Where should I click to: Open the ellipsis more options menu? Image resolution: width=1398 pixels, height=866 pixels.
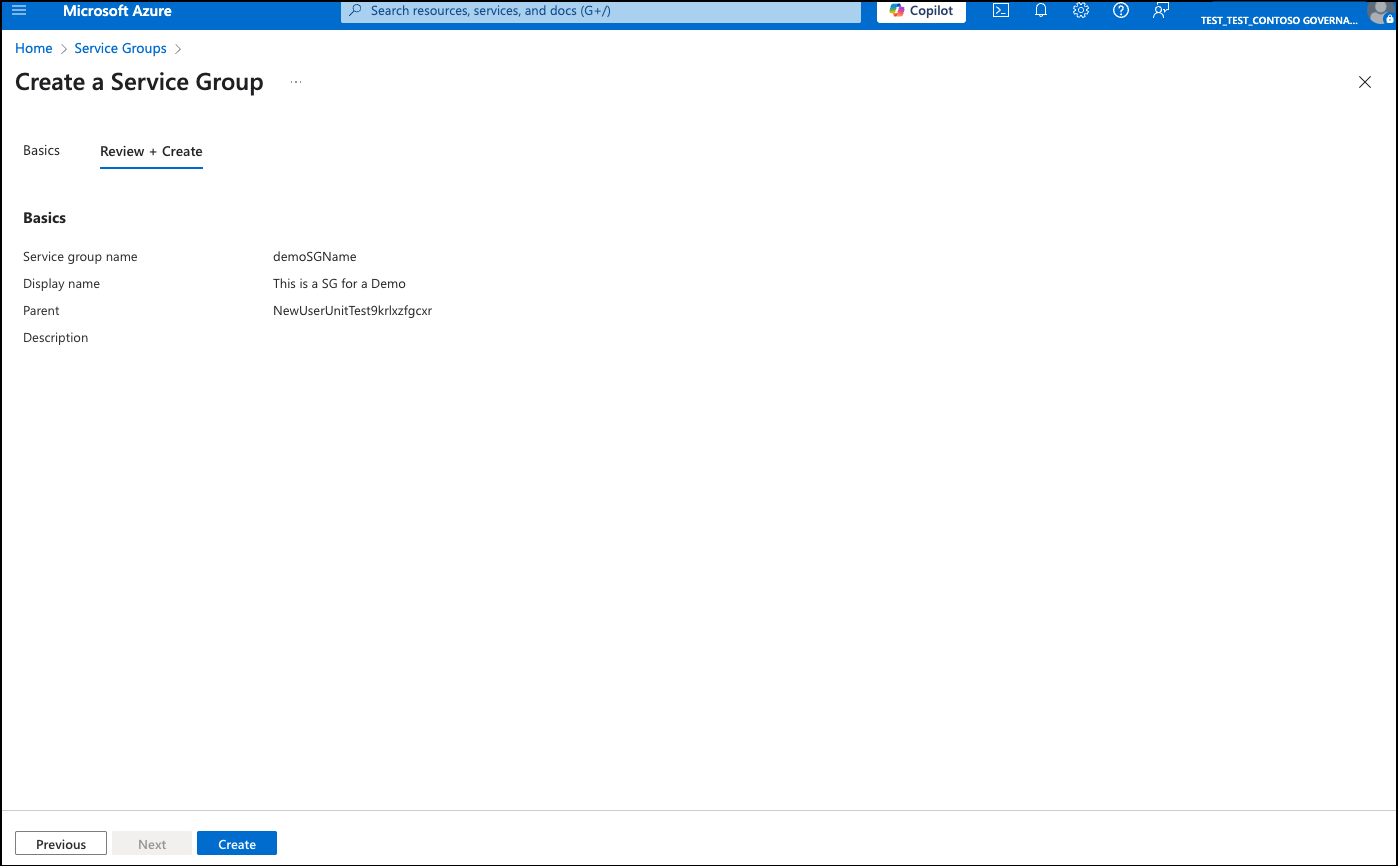coord(296,82)
